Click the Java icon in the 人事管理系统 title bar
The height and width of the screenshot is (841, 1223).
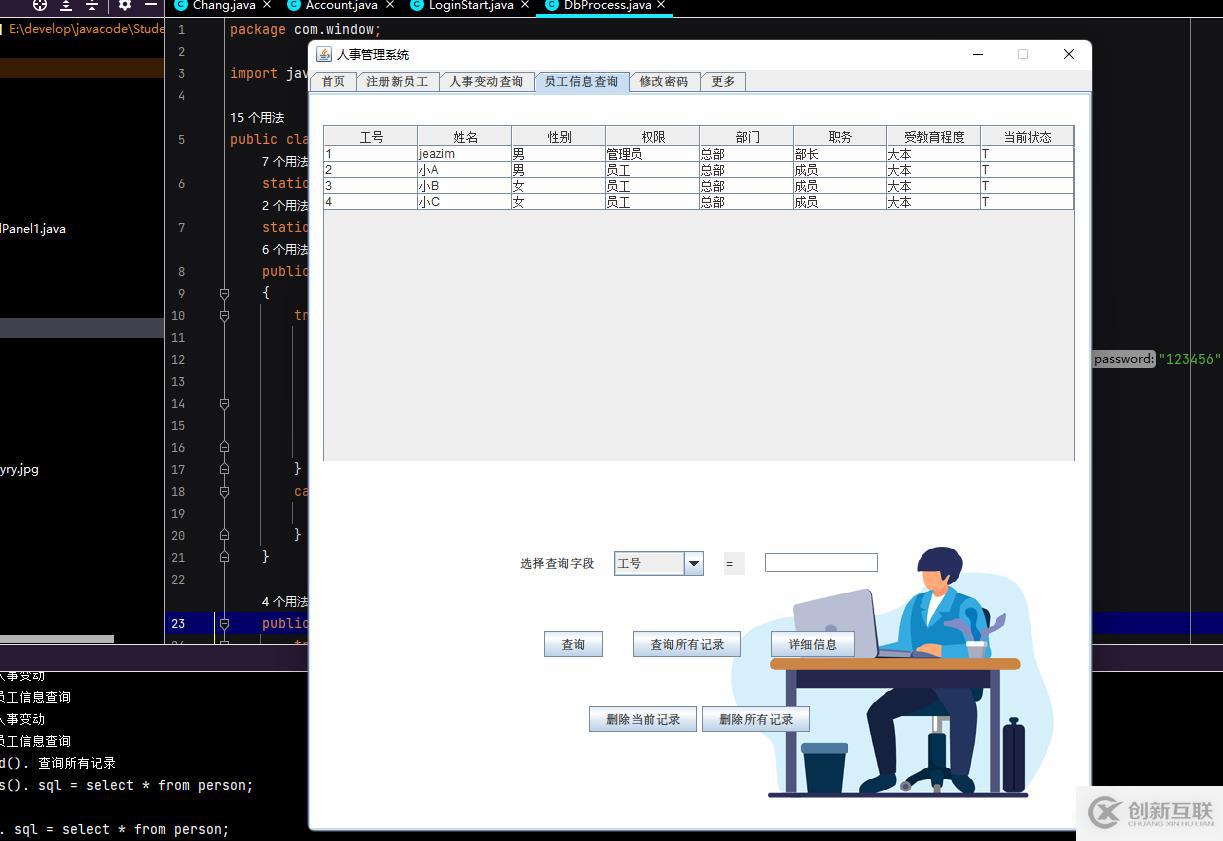point(324,54)
